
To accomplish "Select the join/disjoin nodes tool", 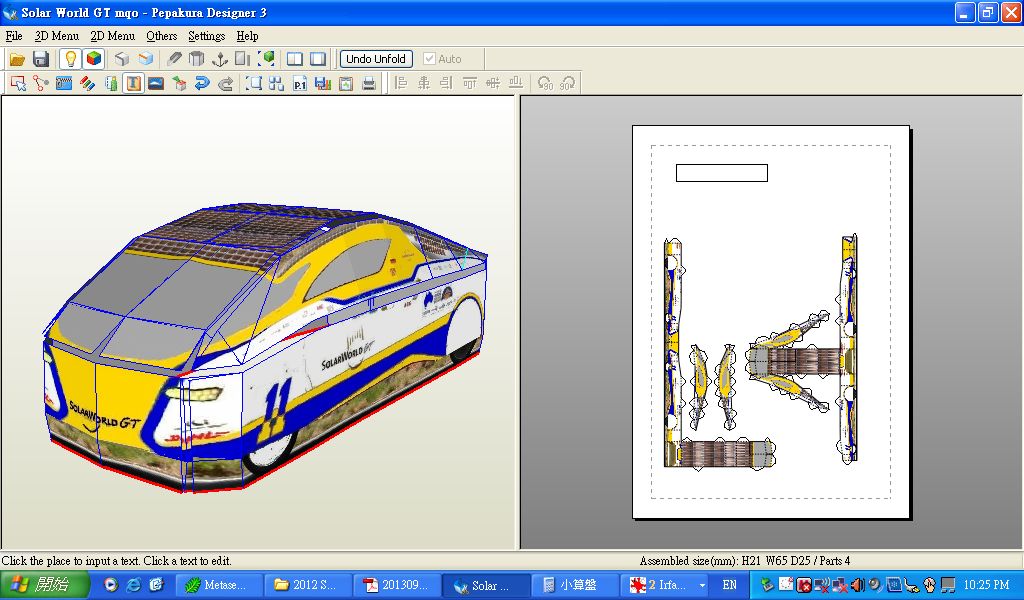I will 41,84.
